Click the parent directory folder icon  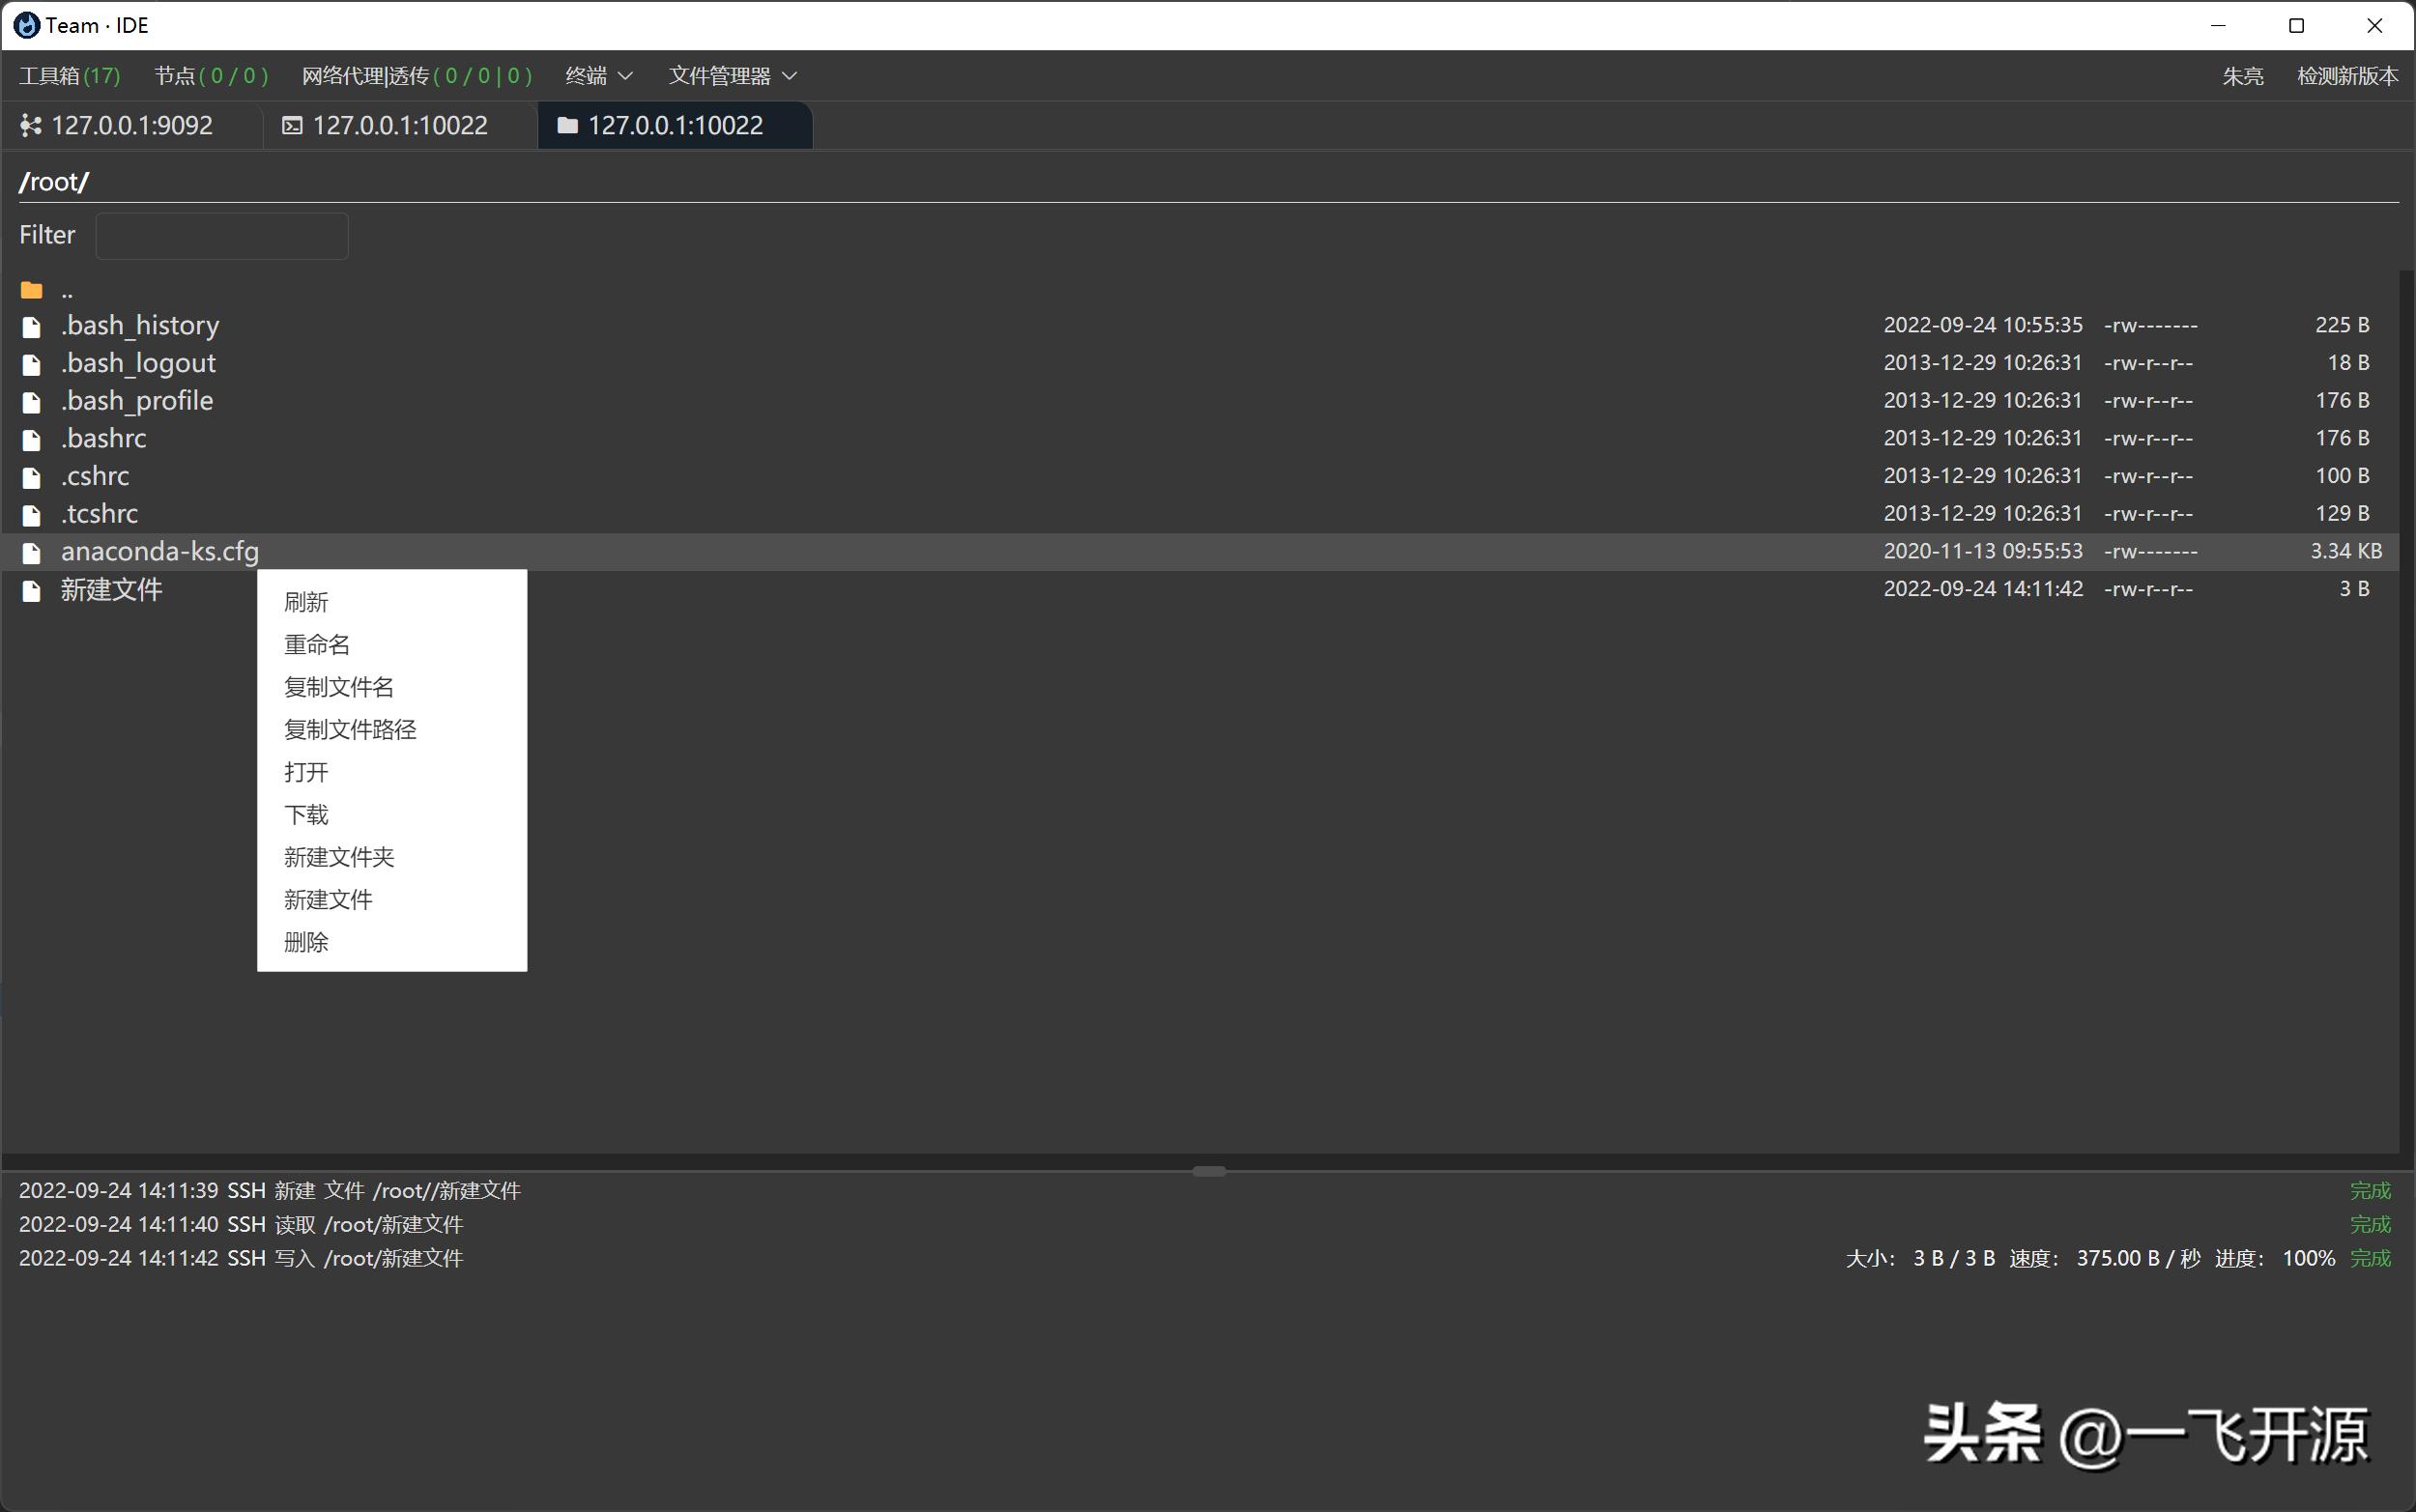coord(32,291)
